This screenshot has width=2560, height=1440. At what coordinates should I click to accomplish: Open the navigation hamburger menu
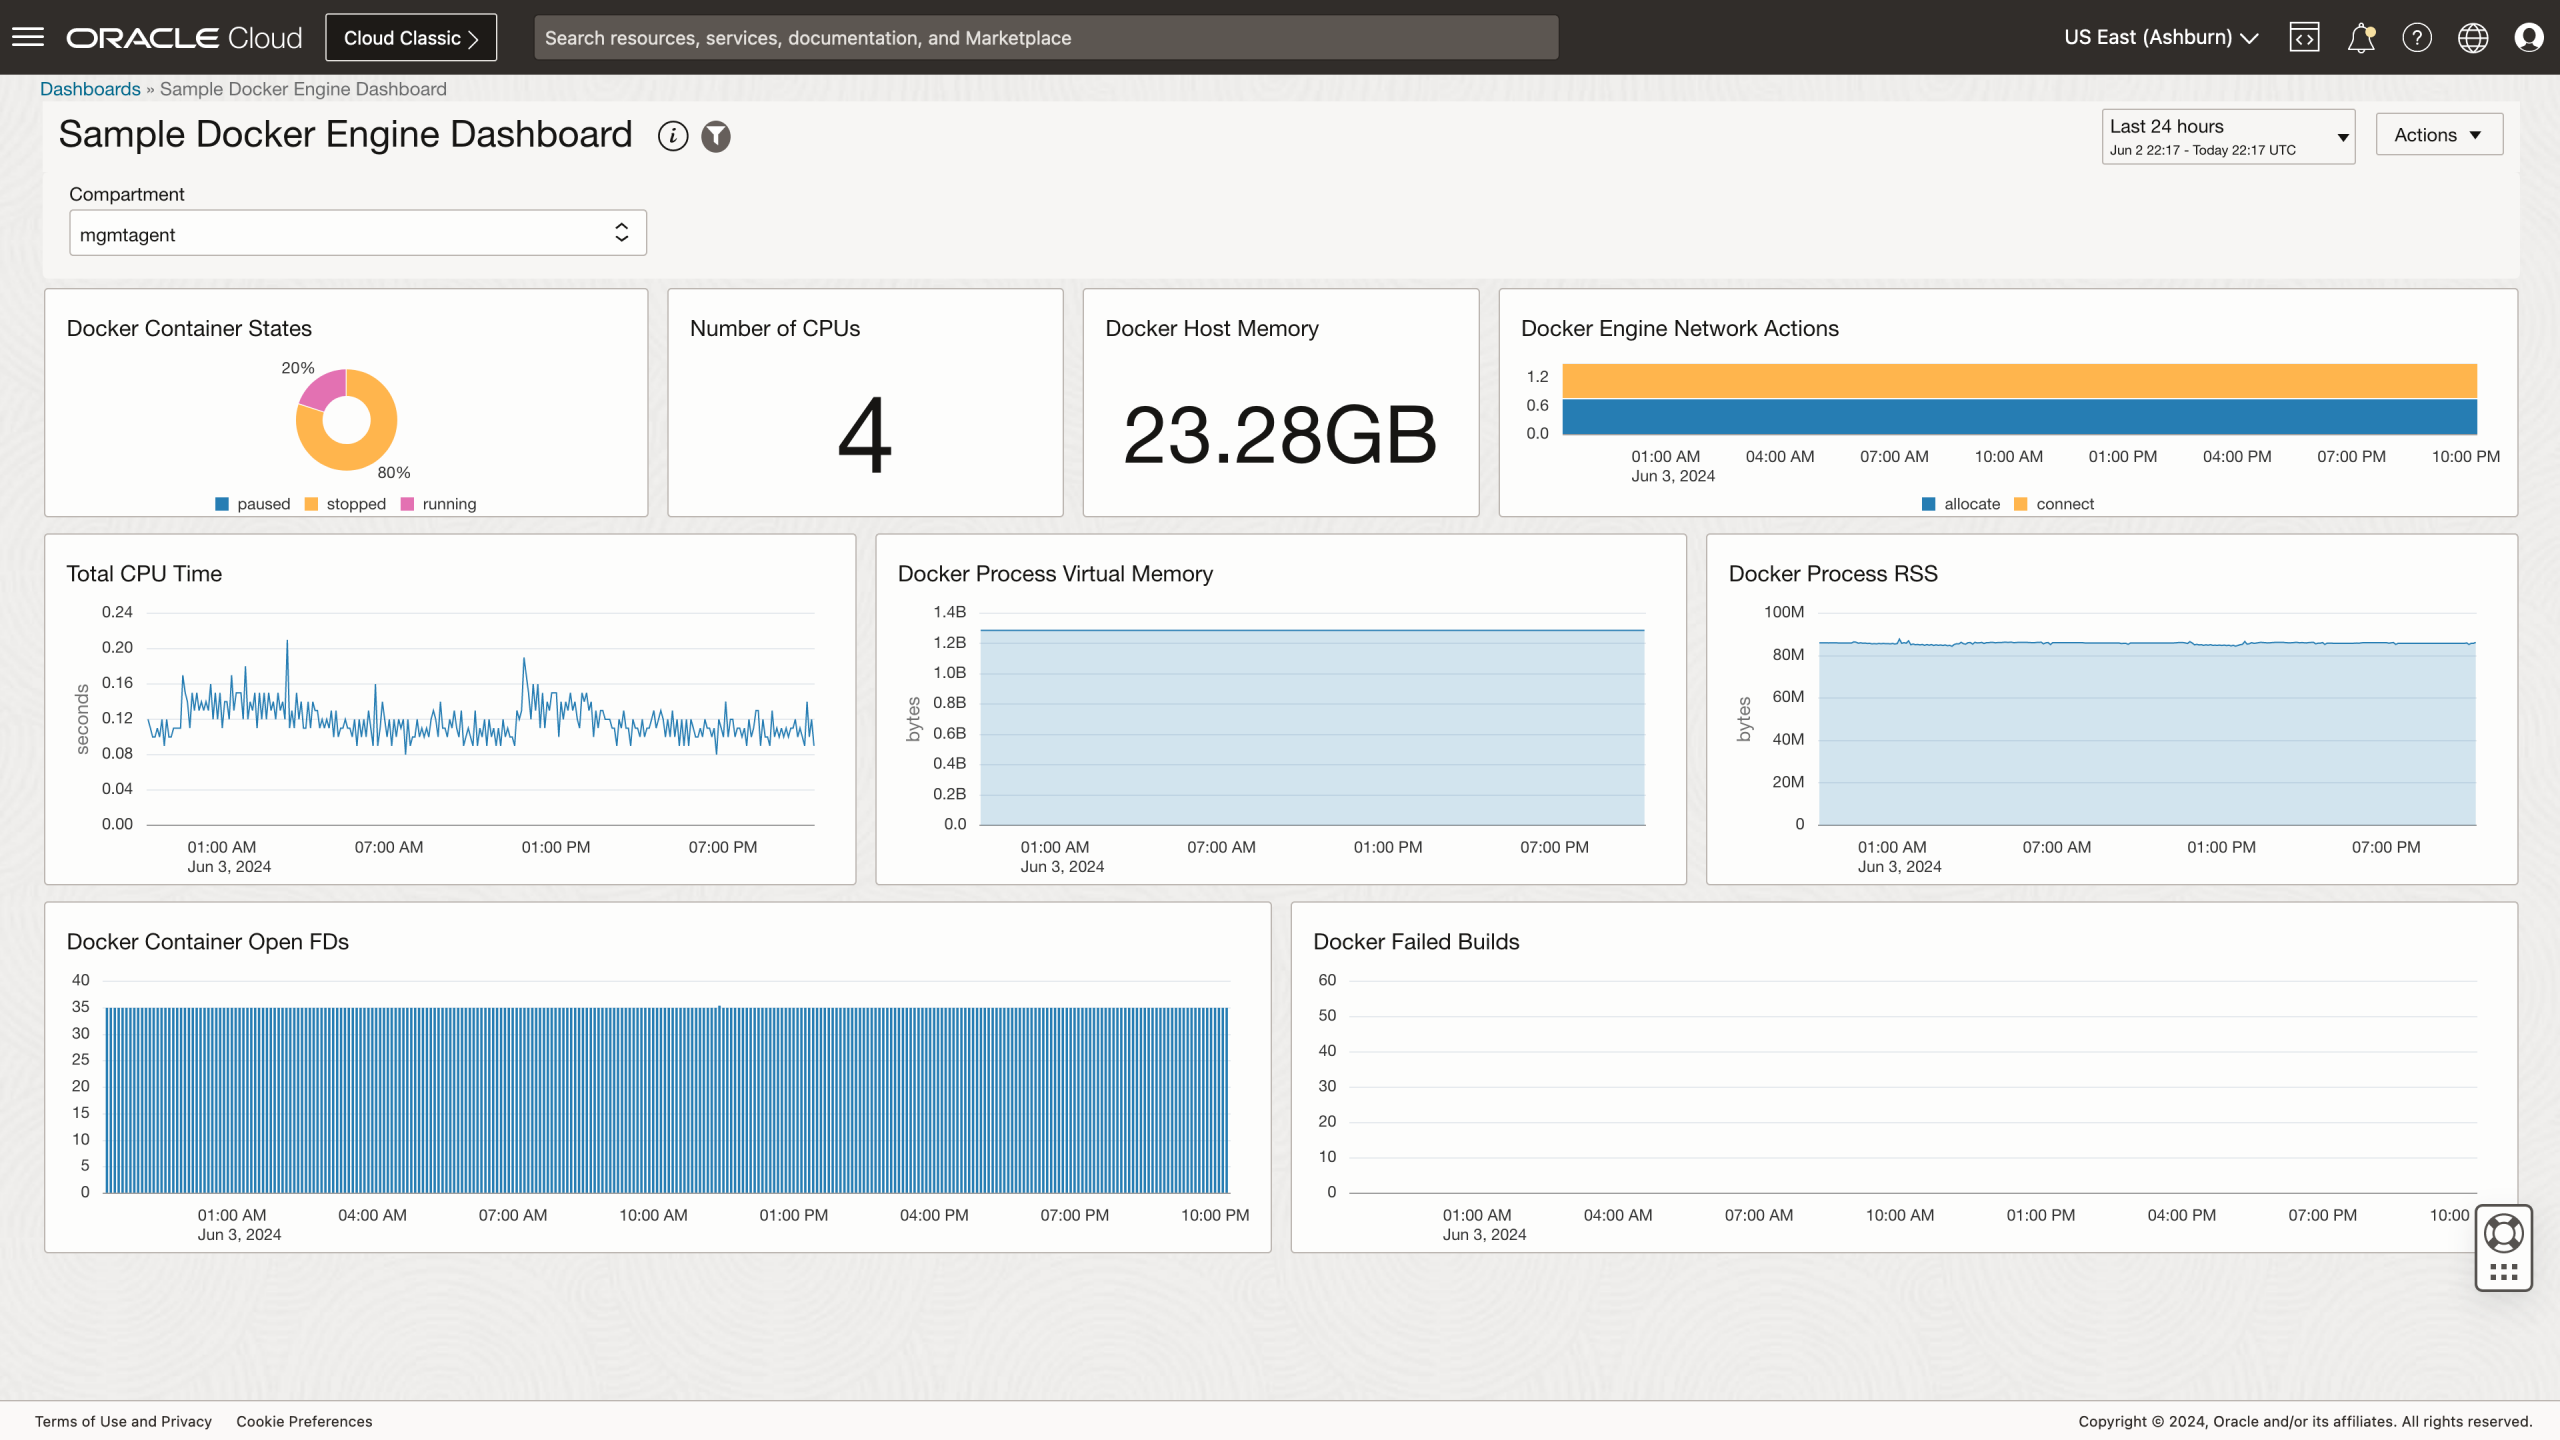point(29,37)
